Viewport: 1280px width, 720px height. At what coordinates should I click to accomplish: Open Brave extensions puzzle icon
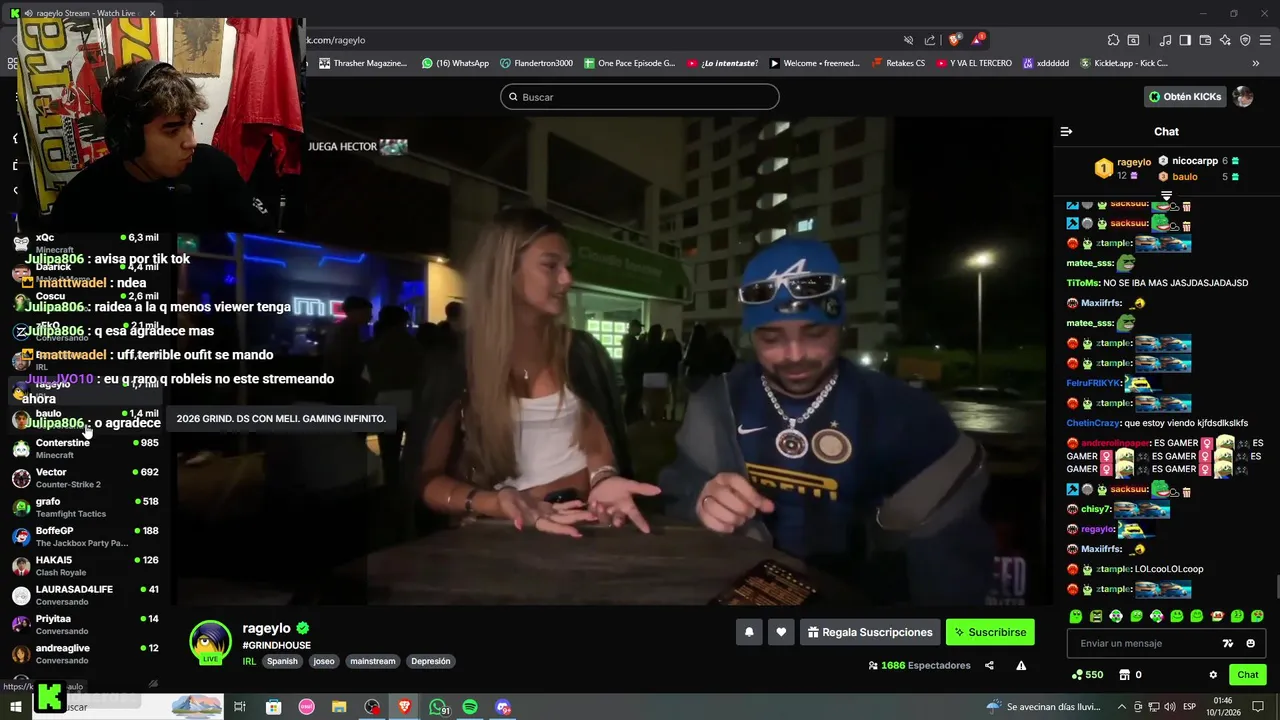point(1113,40)
